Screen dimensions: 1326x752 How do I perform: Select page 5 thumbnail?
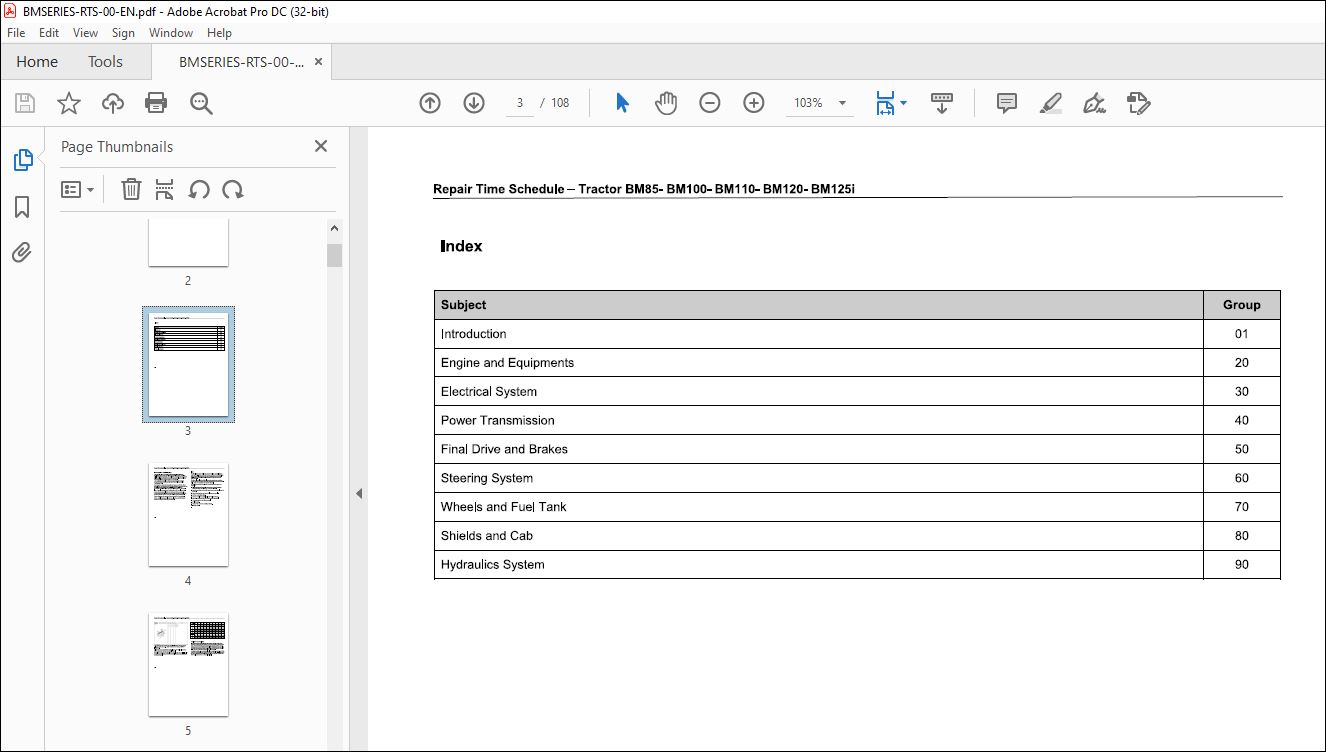tap(188, 664)
